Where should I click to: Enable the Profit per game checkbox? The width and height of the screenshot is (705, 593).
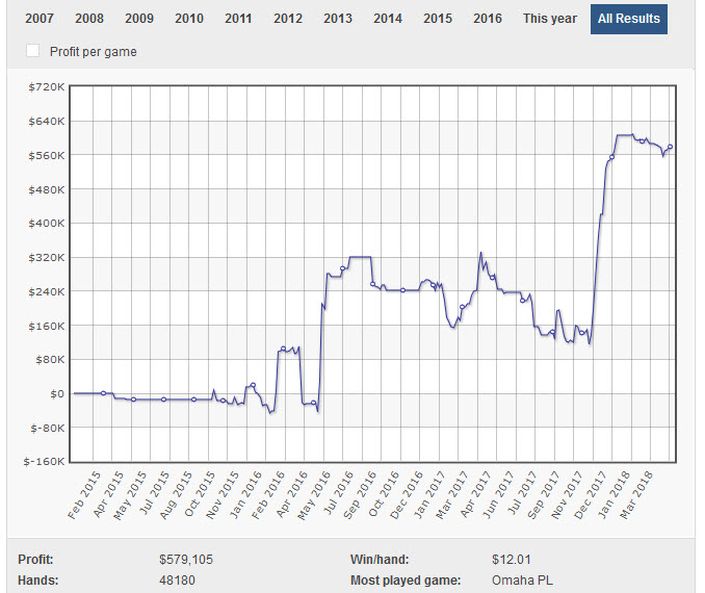point(33,51)
